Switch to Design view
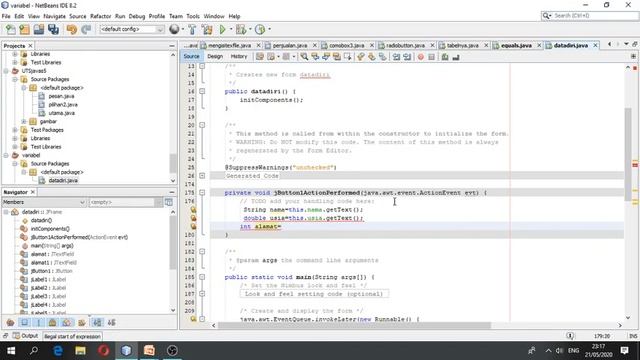 click(215, 57)
